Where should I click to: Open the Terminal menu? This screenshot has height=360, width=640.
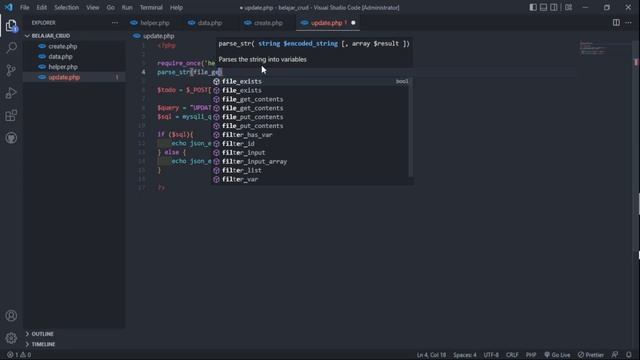point(151,7)
